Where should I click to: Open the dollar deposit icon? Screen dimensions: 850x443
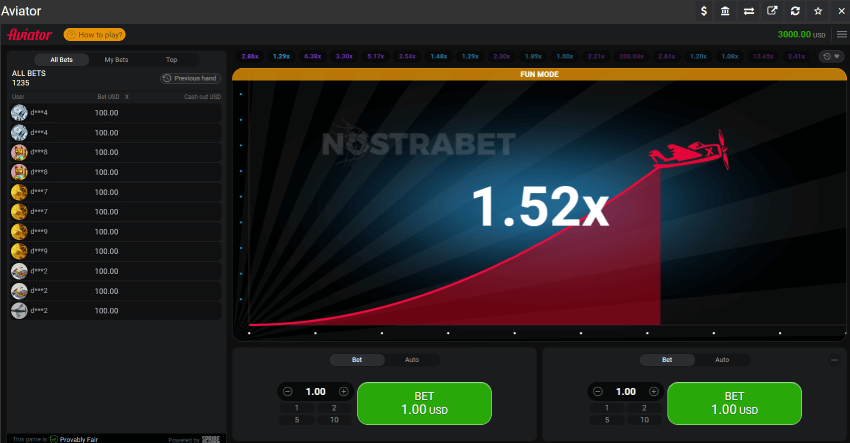pos(704,11)
